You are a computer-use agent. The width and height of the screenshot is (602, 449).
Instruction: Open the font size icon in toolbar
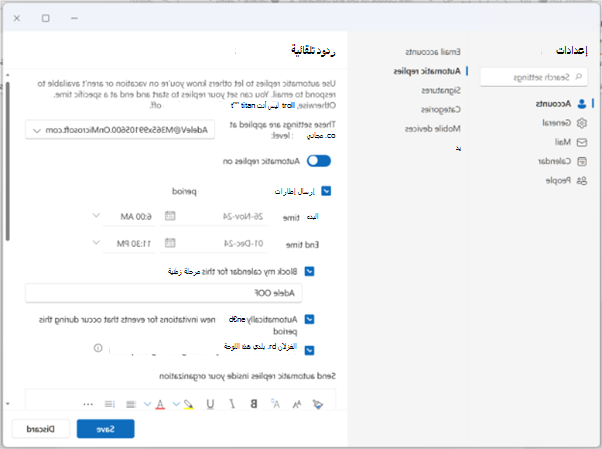pyautogui.click(x=297, y=404)
